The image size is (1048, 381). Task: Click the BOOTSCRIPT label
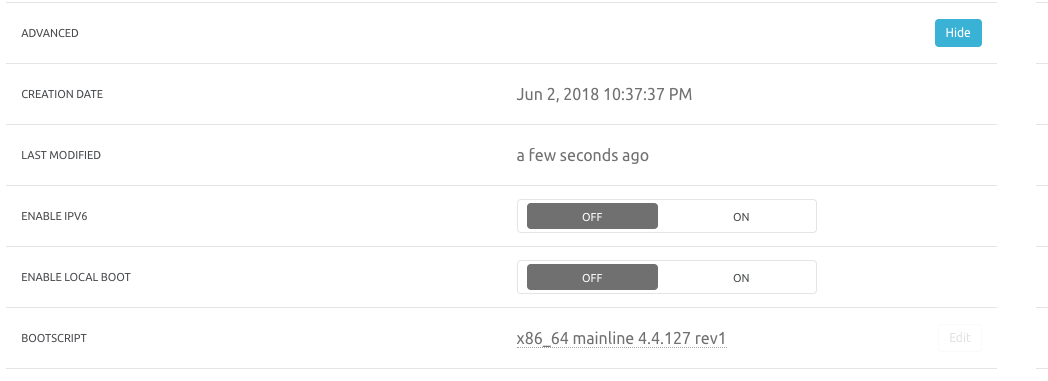pos(54,338)
